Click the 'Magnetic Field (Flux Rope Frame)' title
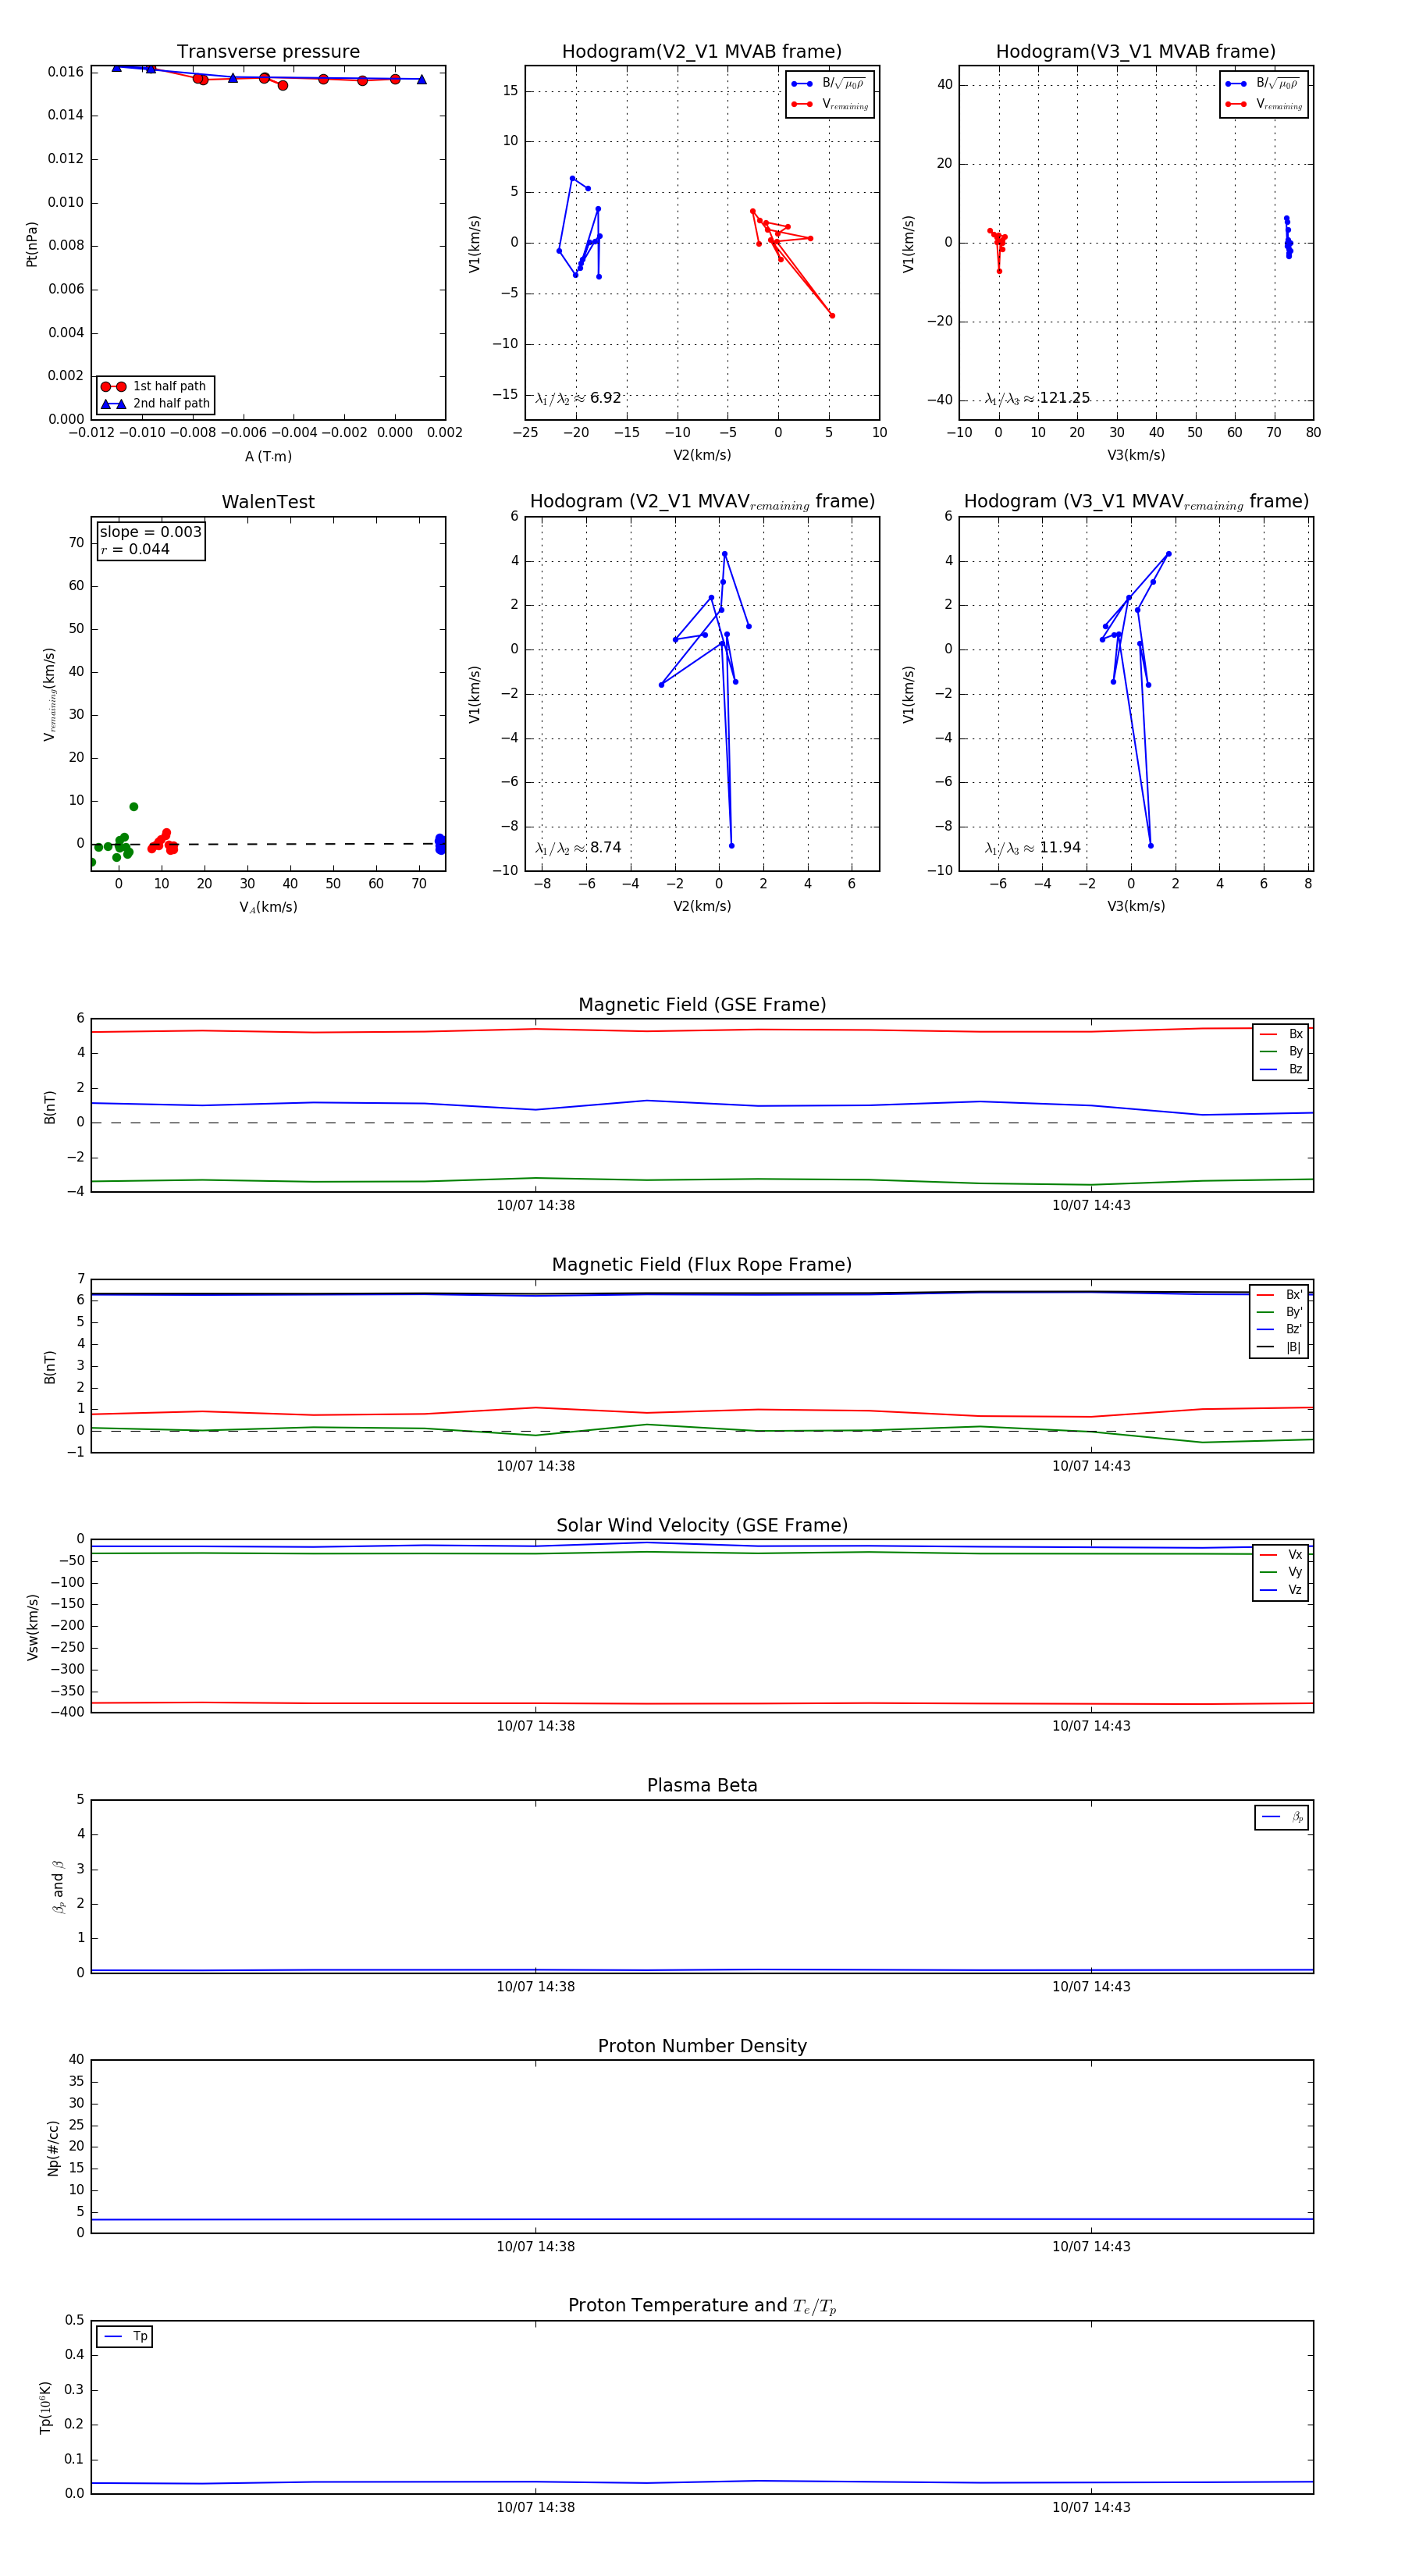This screenshot has width=1405, height=2576. [702, 1265]
